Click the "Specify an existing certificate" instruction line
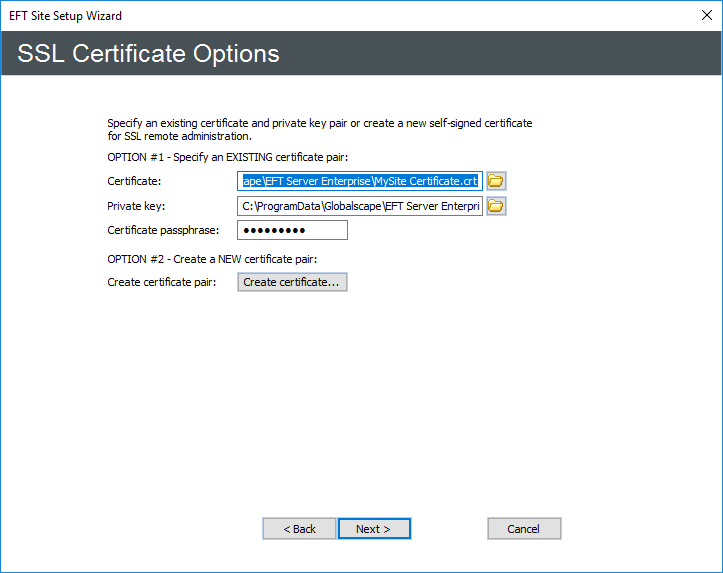The height and width of the screenshot is (573, 723). [x=319, y=123]
